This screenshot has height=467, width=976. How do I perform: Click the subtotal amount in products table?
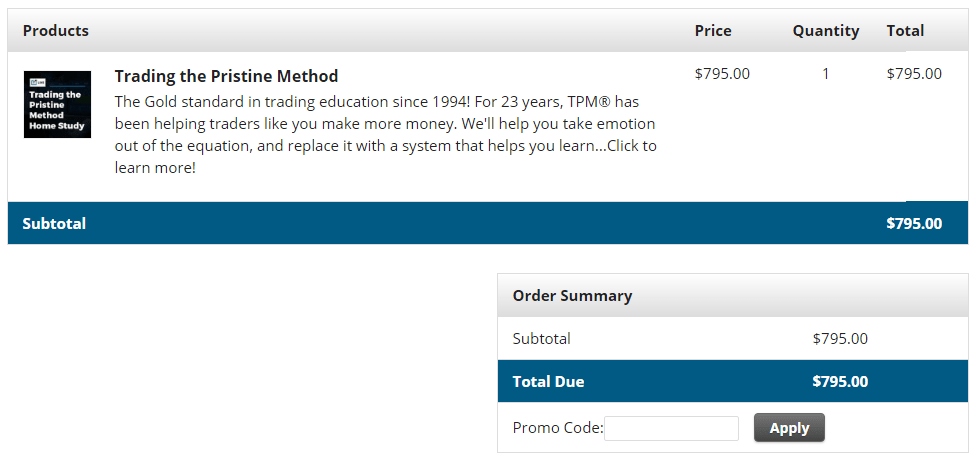pos(913,223)
